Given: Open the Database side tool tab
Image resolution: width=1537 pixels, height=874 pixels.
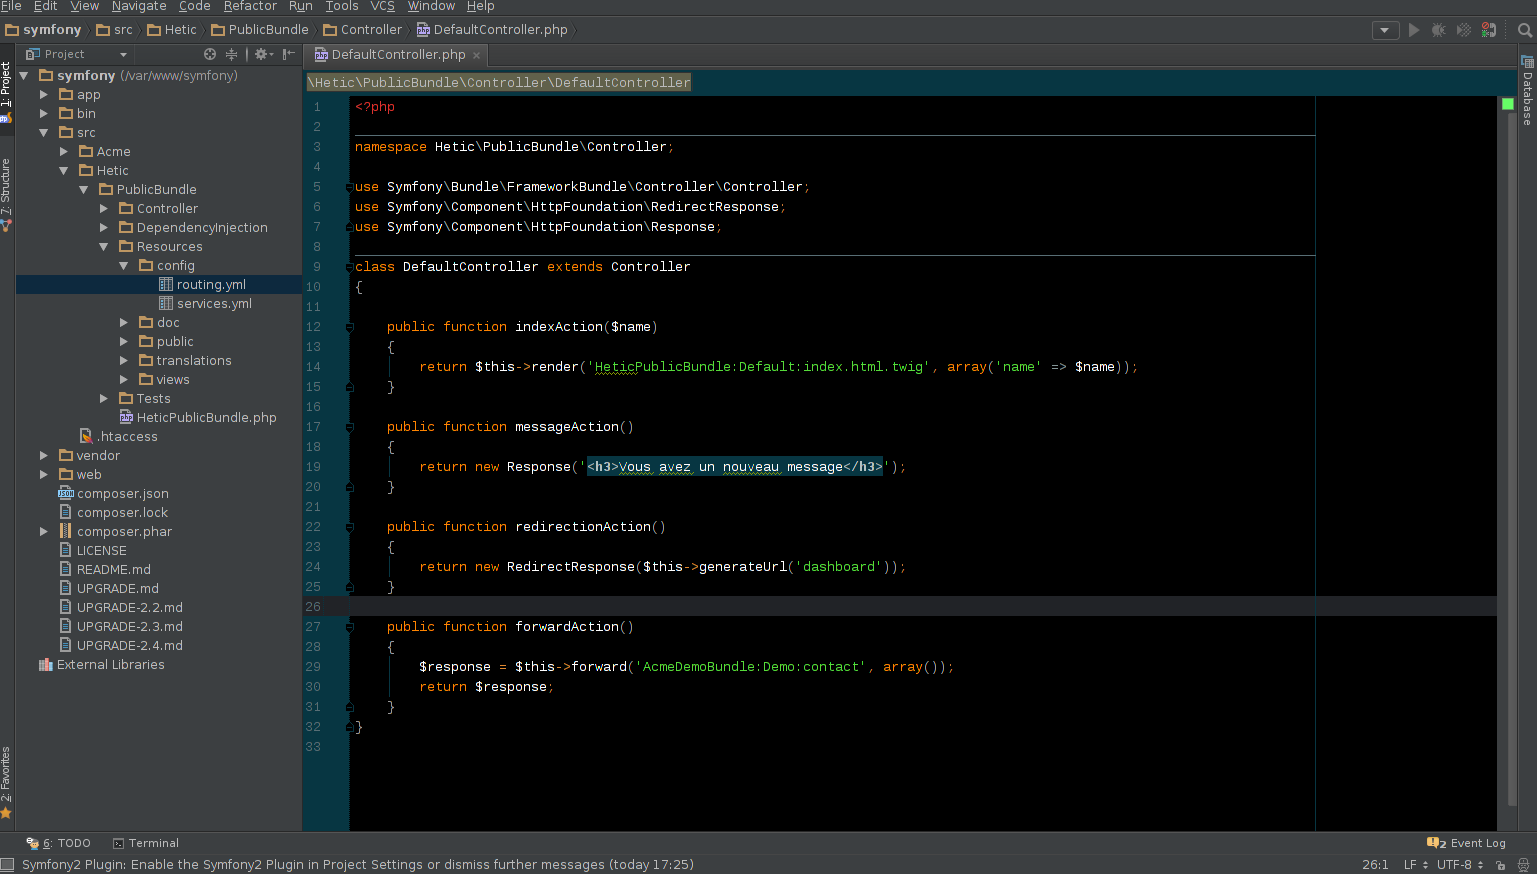Looking at the screenshot, I should click(1528, 92).
